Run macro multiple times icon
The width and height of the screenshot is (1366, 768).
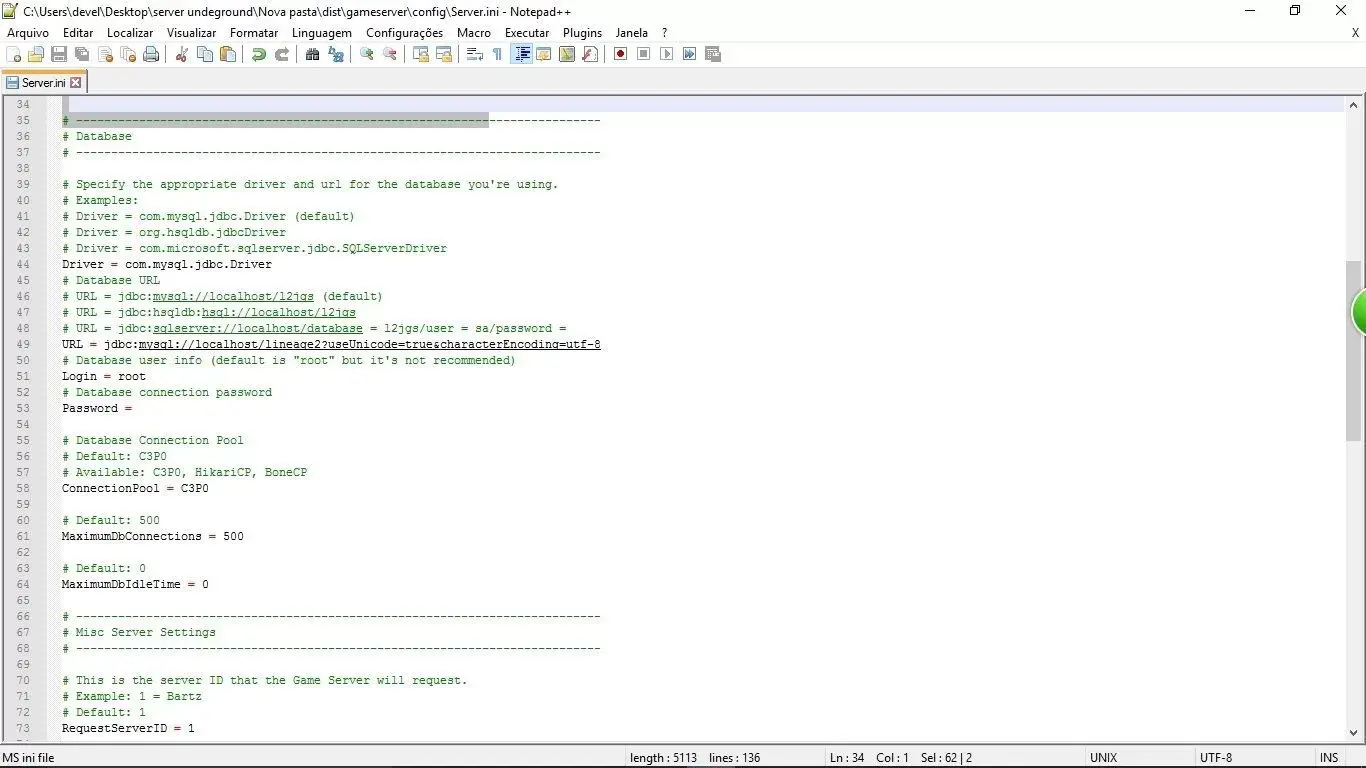point(690,54)
